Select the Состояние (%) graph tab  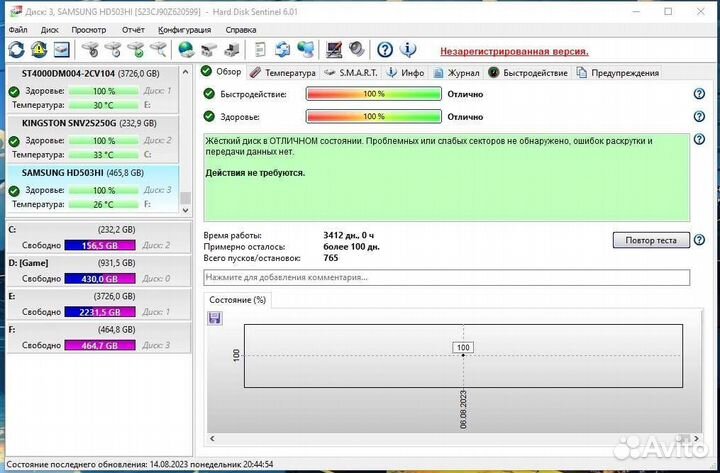[x=237, y=300]
